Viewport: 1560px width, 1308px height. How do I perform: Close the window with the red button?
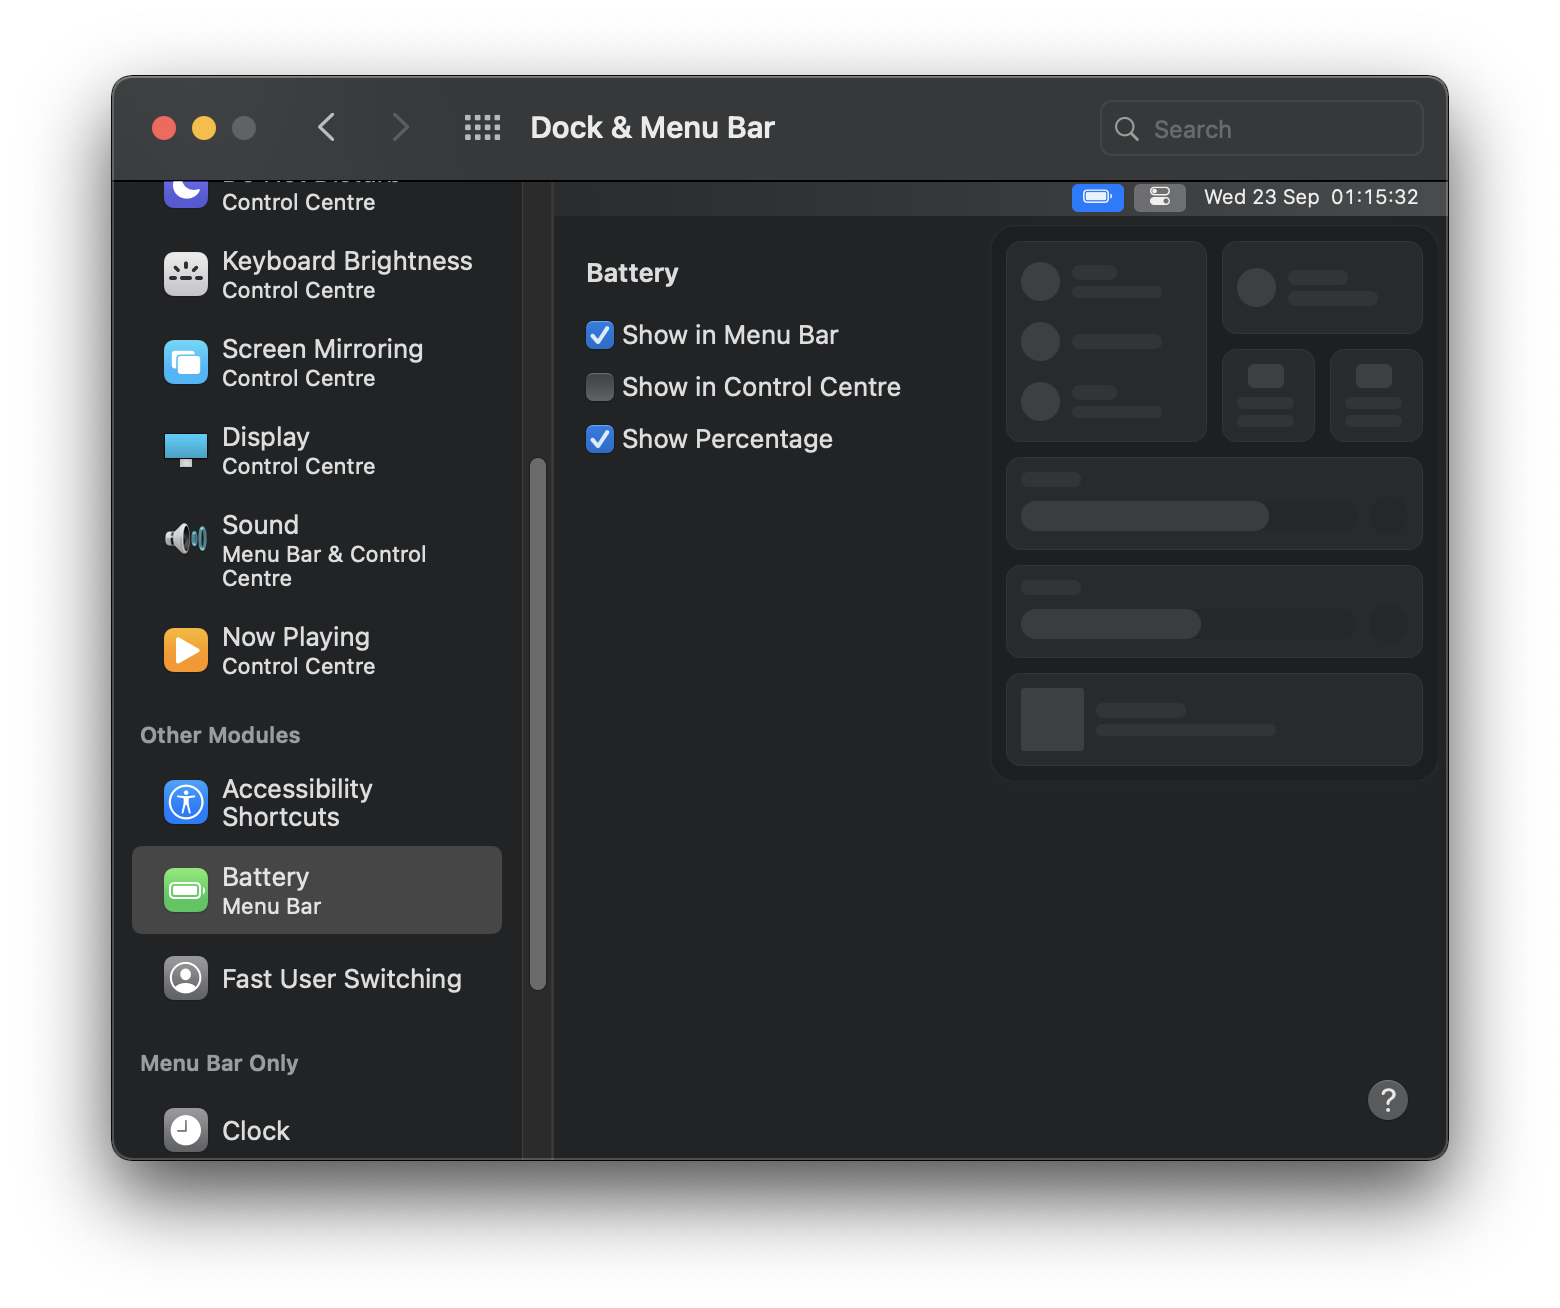tap(164, 128)
